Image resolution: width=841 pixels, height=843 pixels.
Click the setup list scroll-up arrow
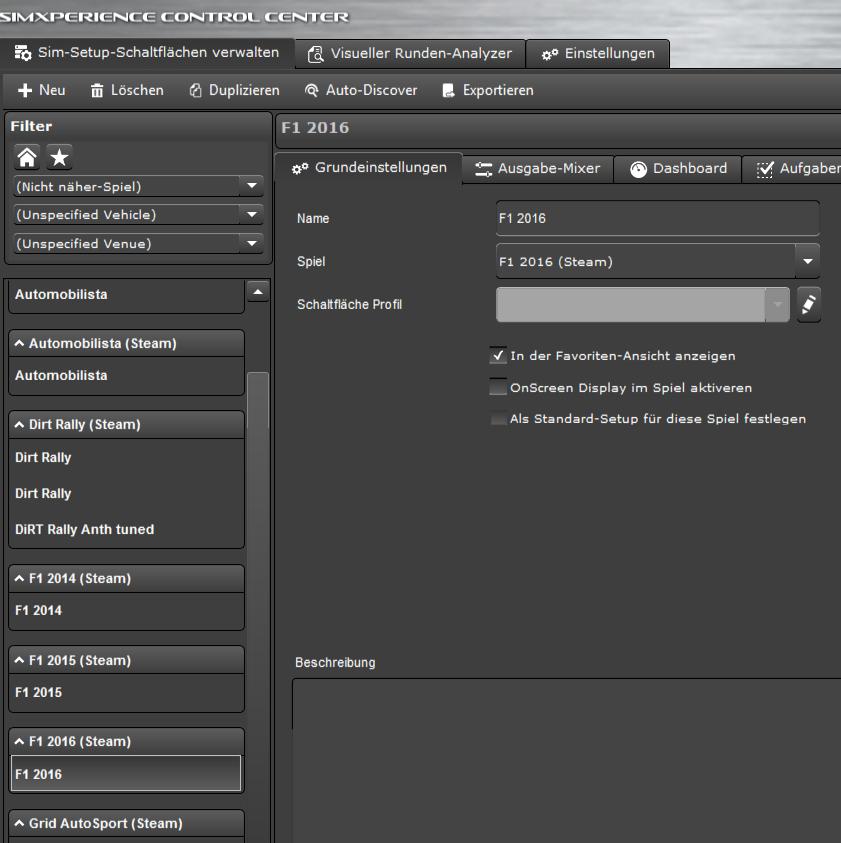point(258,292)
